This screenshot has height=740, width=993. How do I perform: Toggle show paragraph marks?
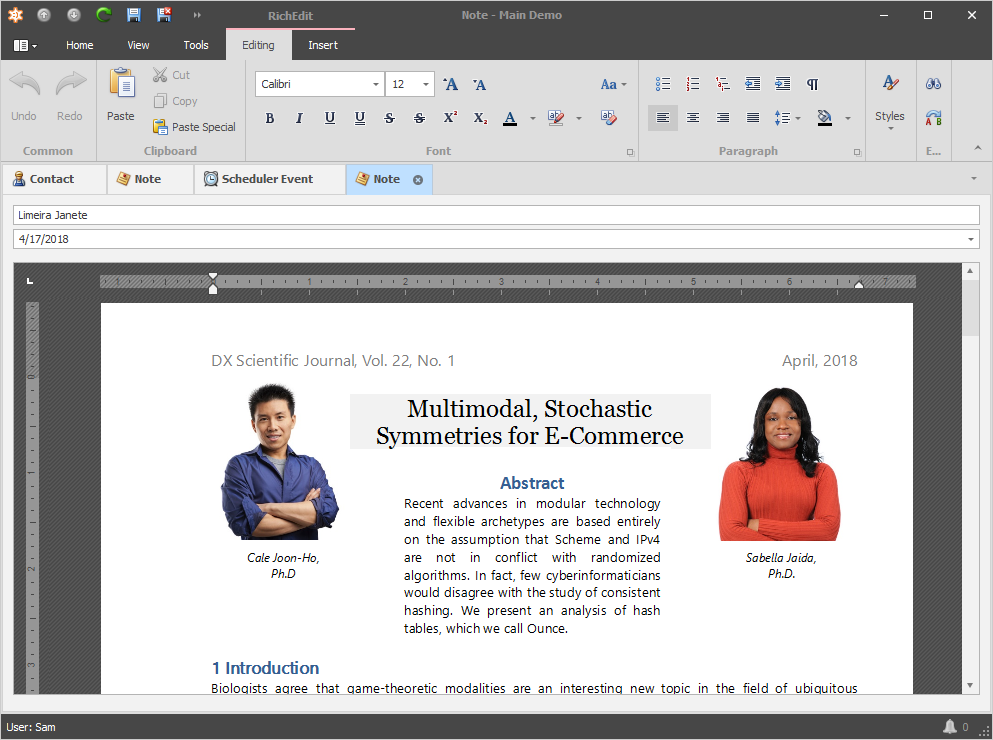coord(813,85)
